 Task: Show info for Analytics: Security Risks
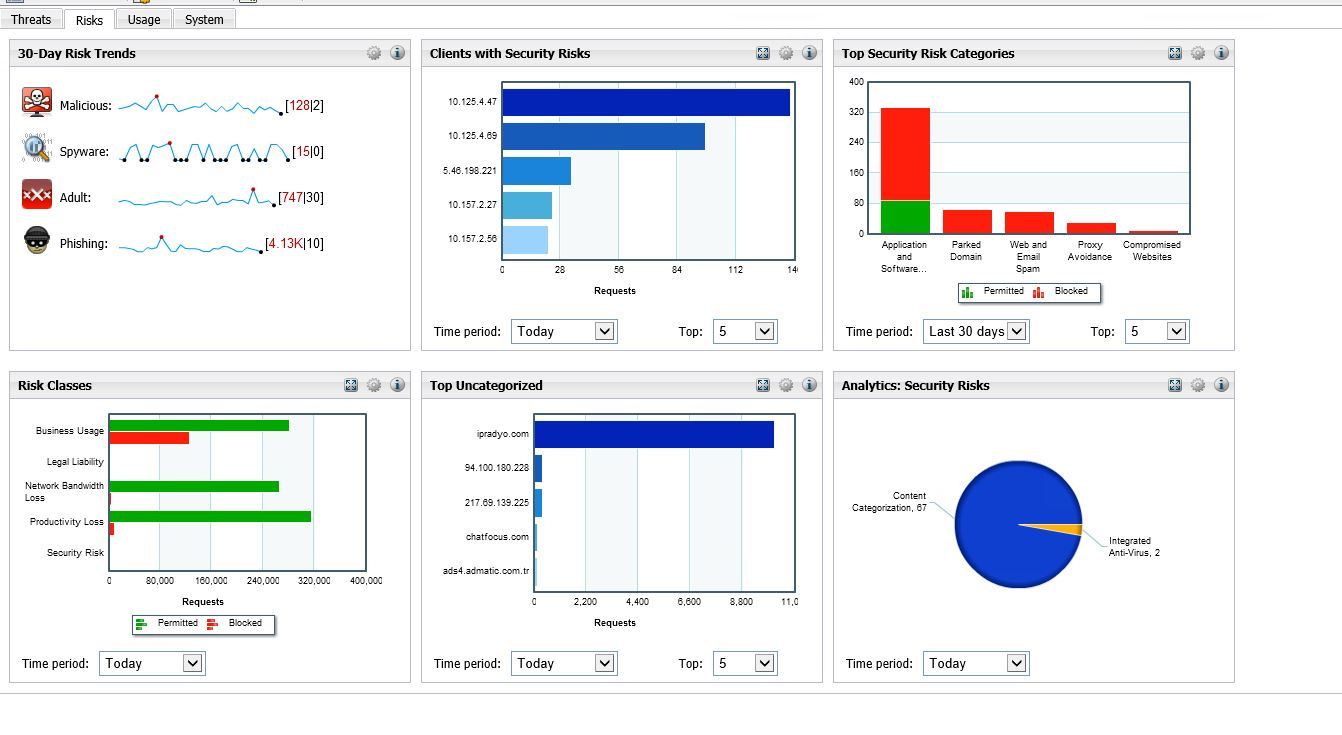click(1221, 385)
